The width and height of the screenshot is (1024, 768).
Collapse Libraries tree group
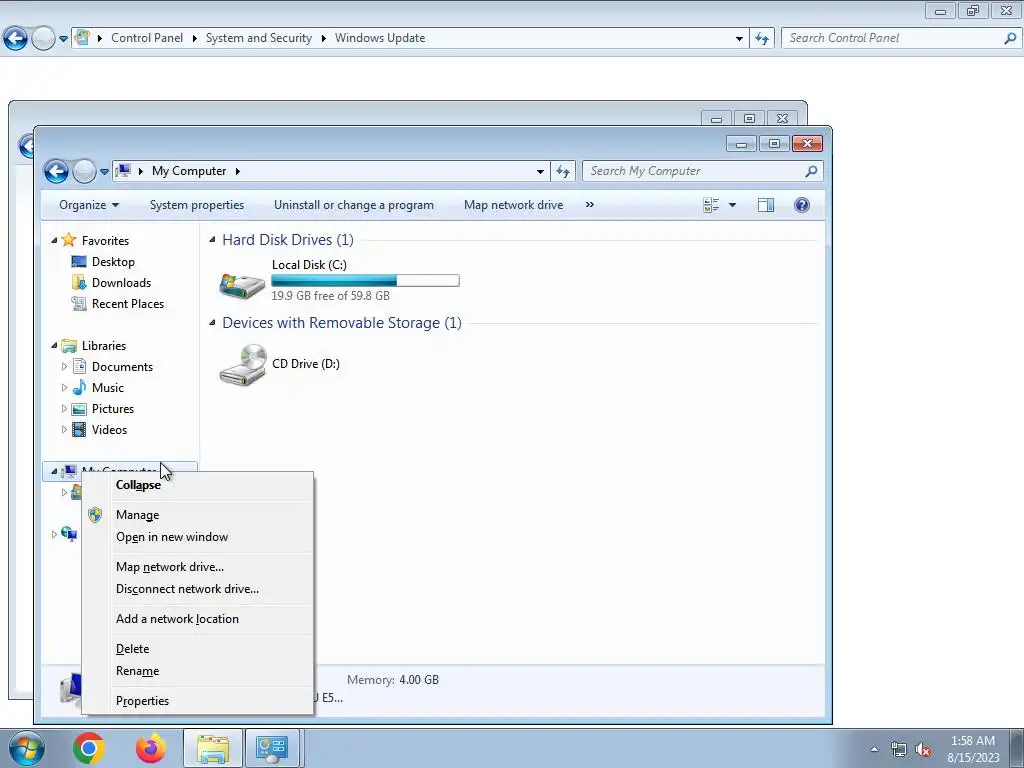point(54,345)
